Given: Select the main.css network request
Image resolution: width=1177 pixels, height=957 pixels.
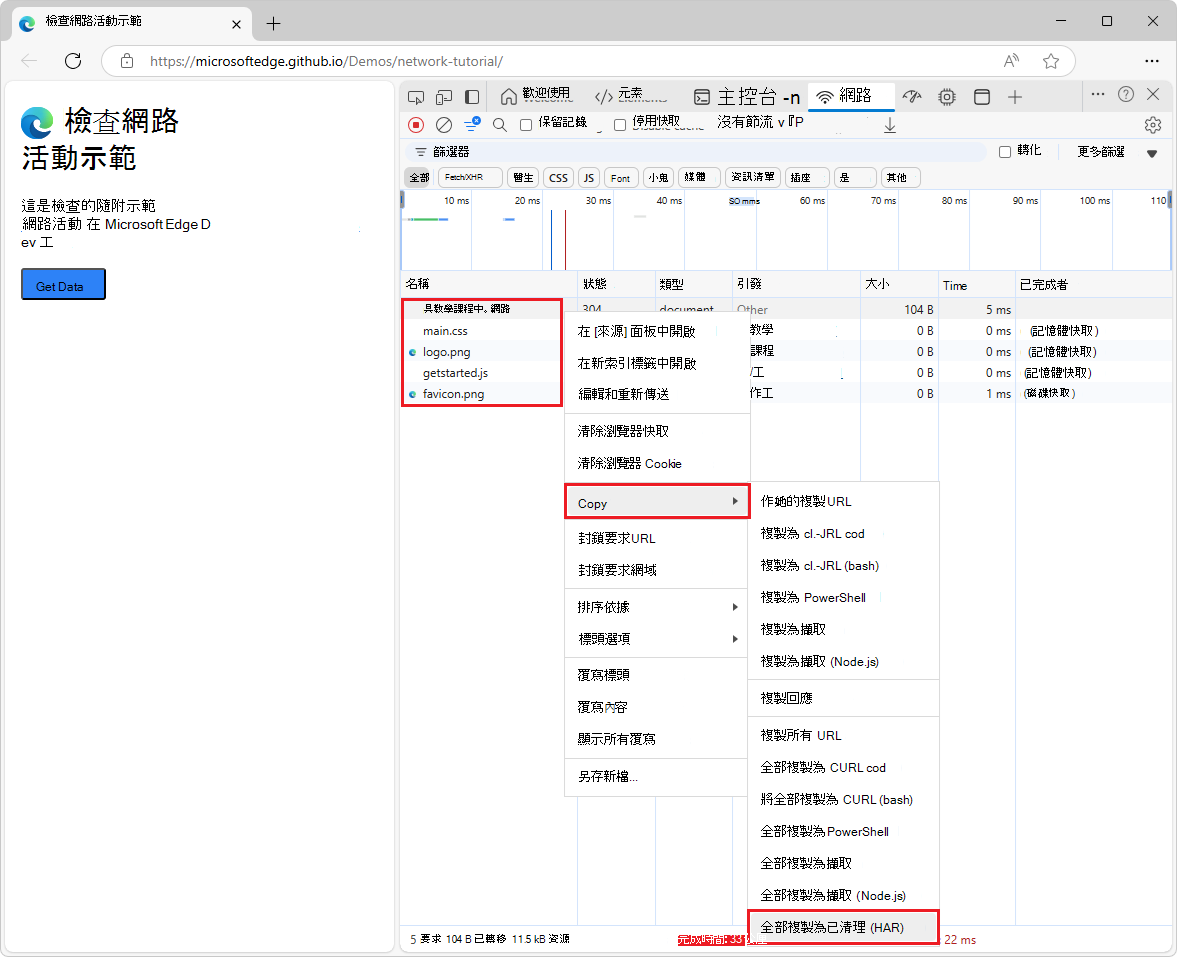Looking at the screenshot, I should 447,330.
